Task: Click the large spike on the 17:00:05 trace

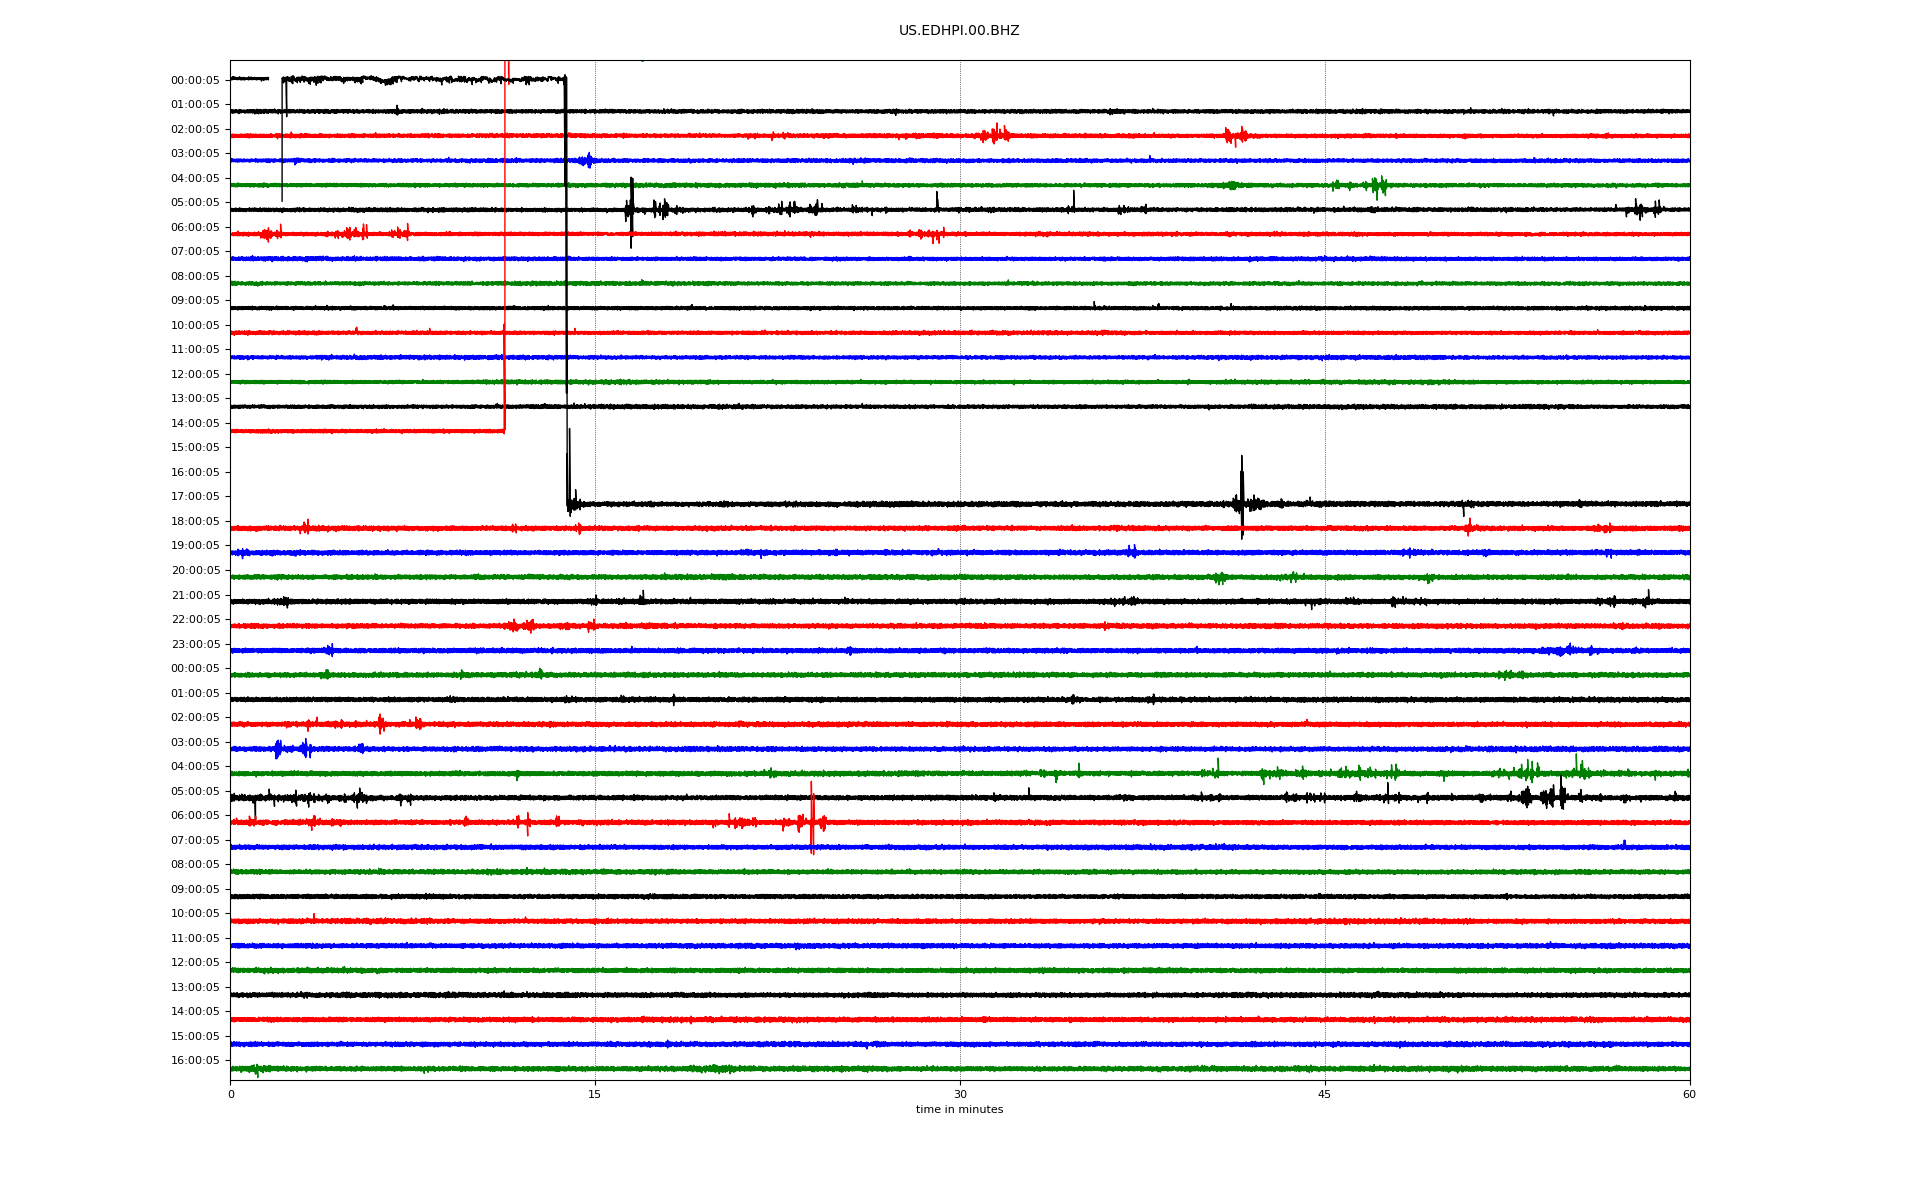Action: click(x=1242, y=497)
